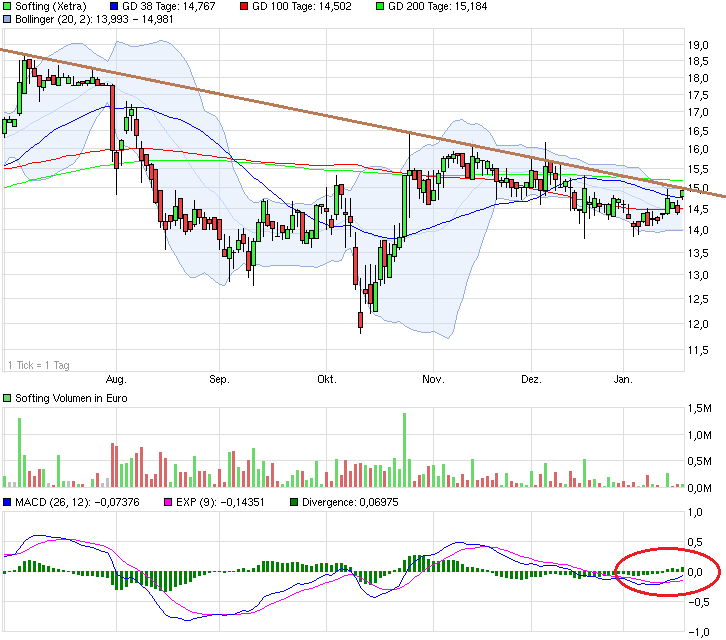
Task: Click the 12,5 price axis value
Action: tap(698, 300)
